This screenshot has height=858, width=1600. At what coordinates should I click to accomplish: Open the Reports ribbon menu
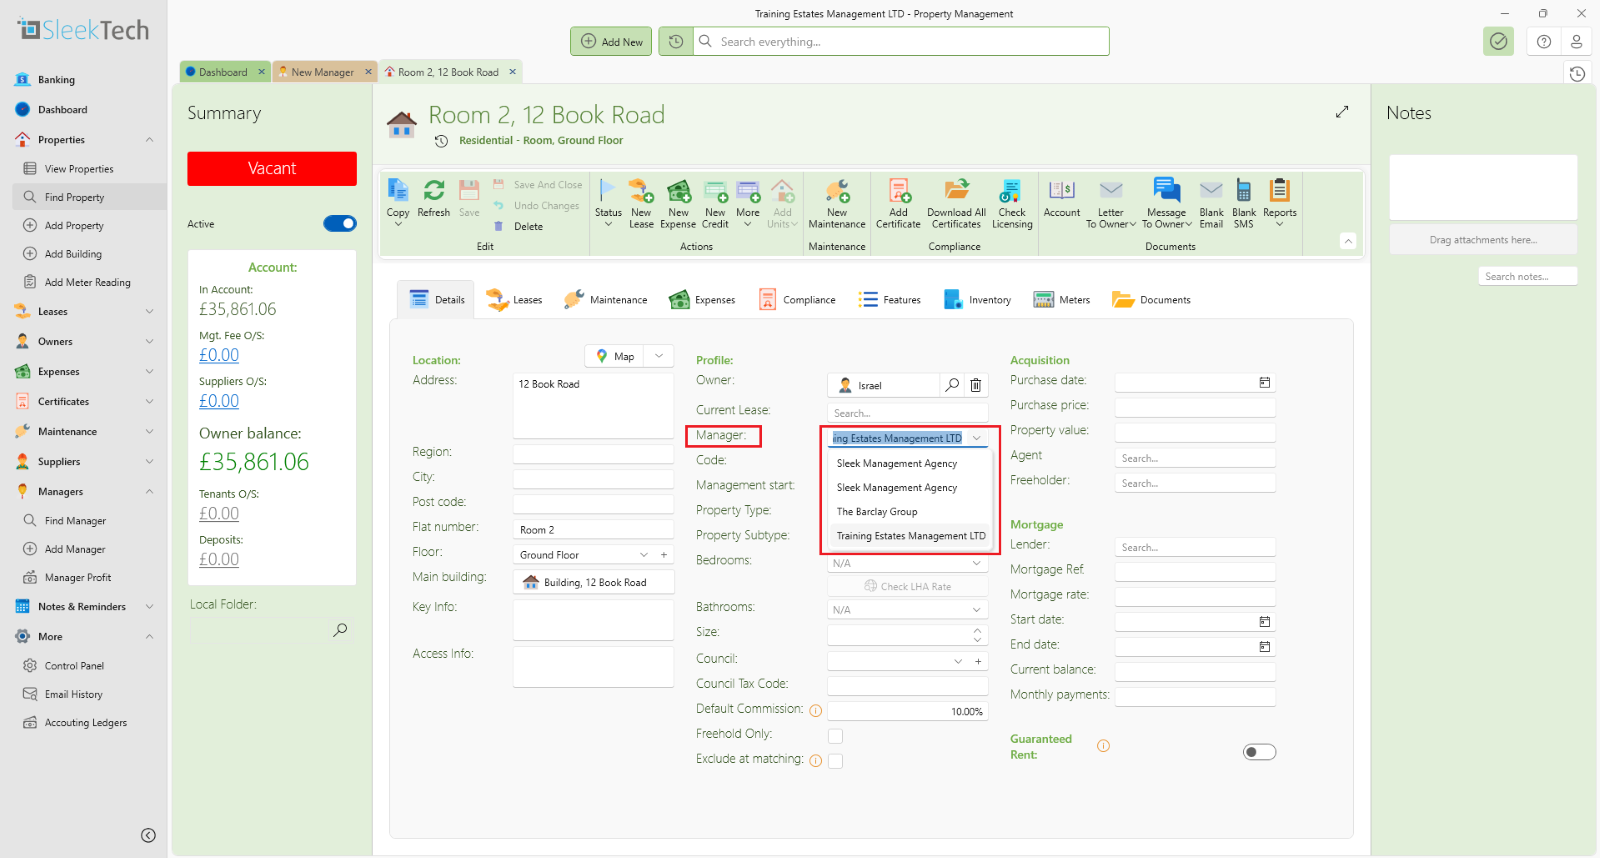point(1280,203)
